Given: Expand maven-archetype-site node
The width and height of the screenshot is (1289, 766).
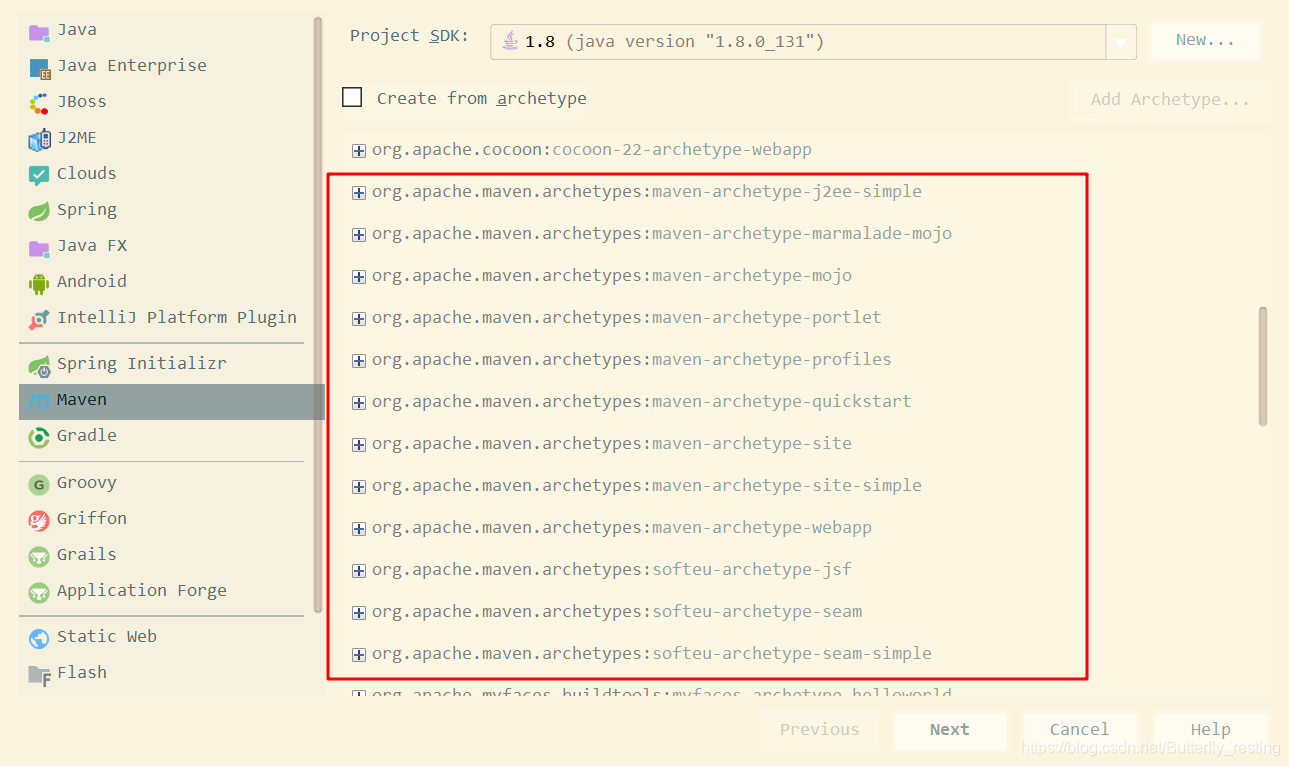Looking at the screenshot, I should click(359, 445).
